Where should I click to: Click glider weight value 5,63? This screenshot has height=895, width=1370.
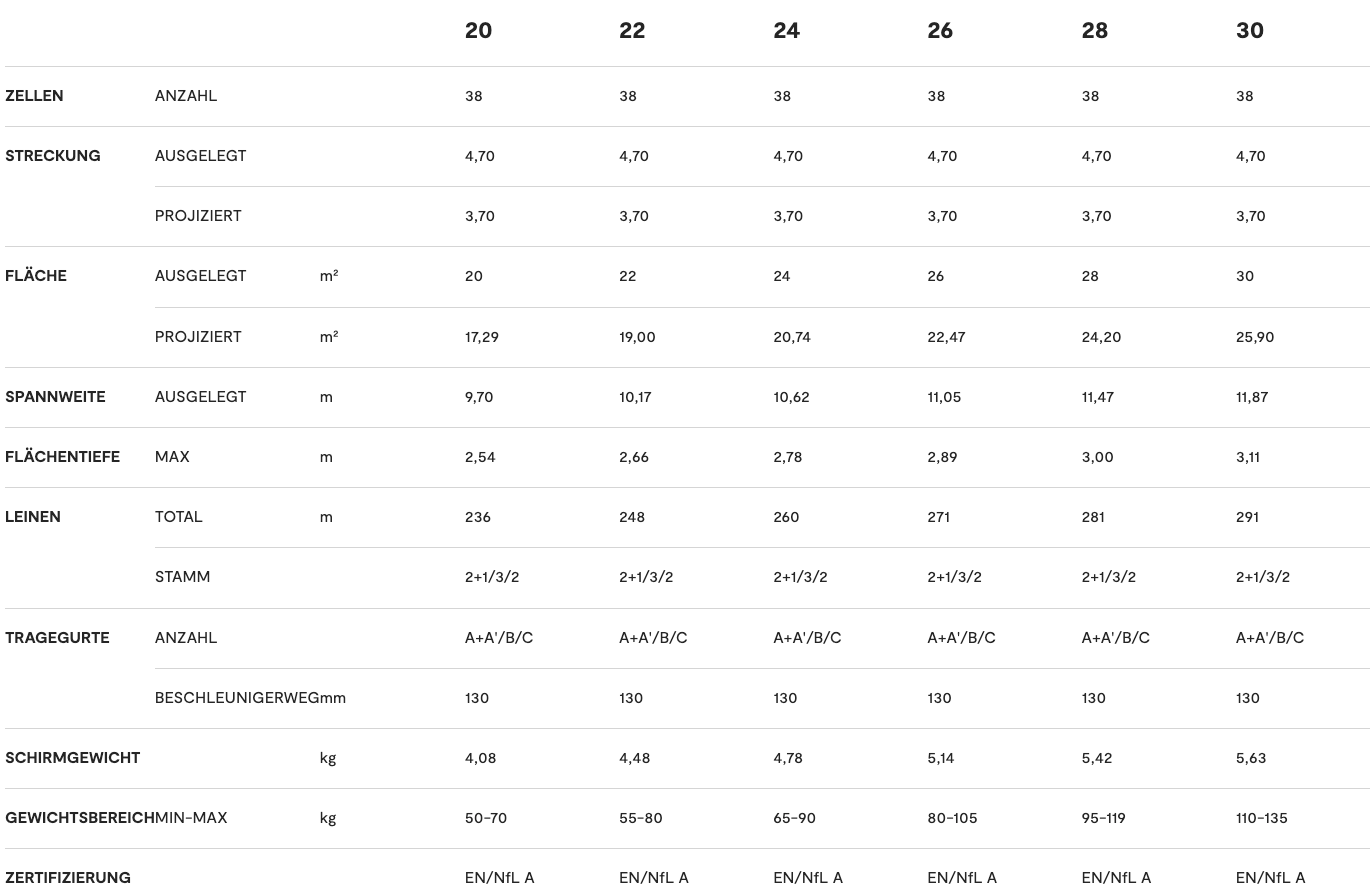[x=1251, y=758]
